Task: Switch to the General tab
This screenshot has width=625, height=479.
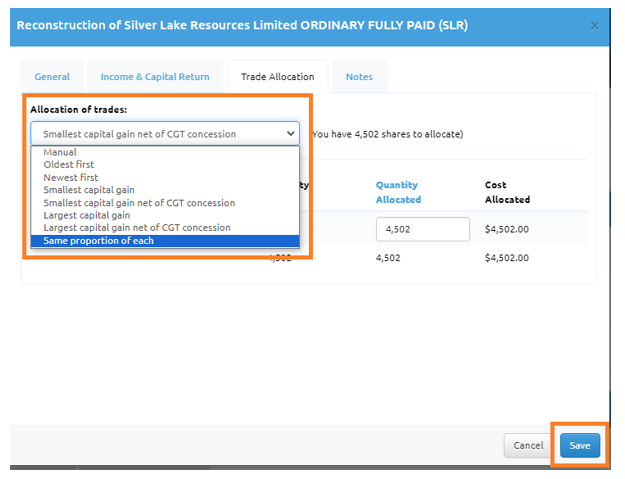Action: (x=52, y=76)
